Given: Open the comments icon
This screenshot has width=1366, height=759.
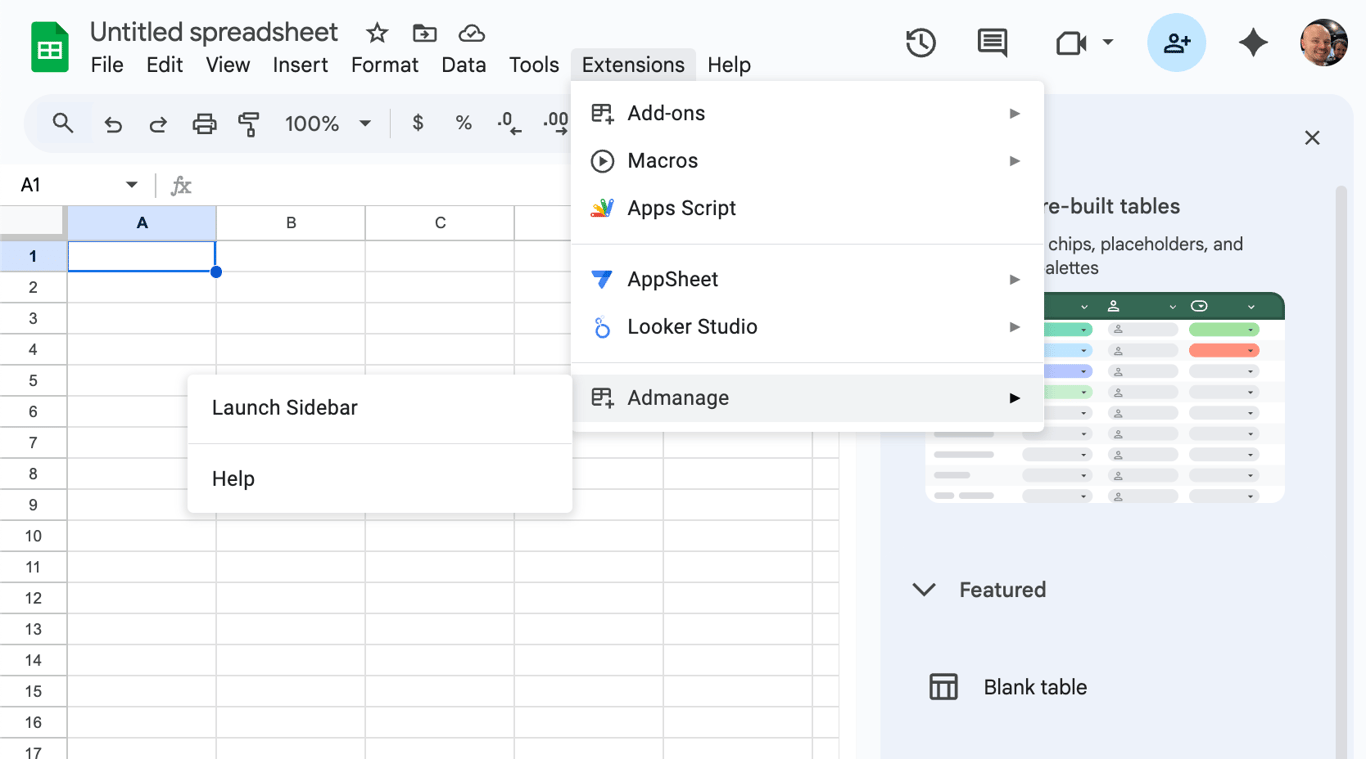Looking at the screenshot, I should 992,43.
